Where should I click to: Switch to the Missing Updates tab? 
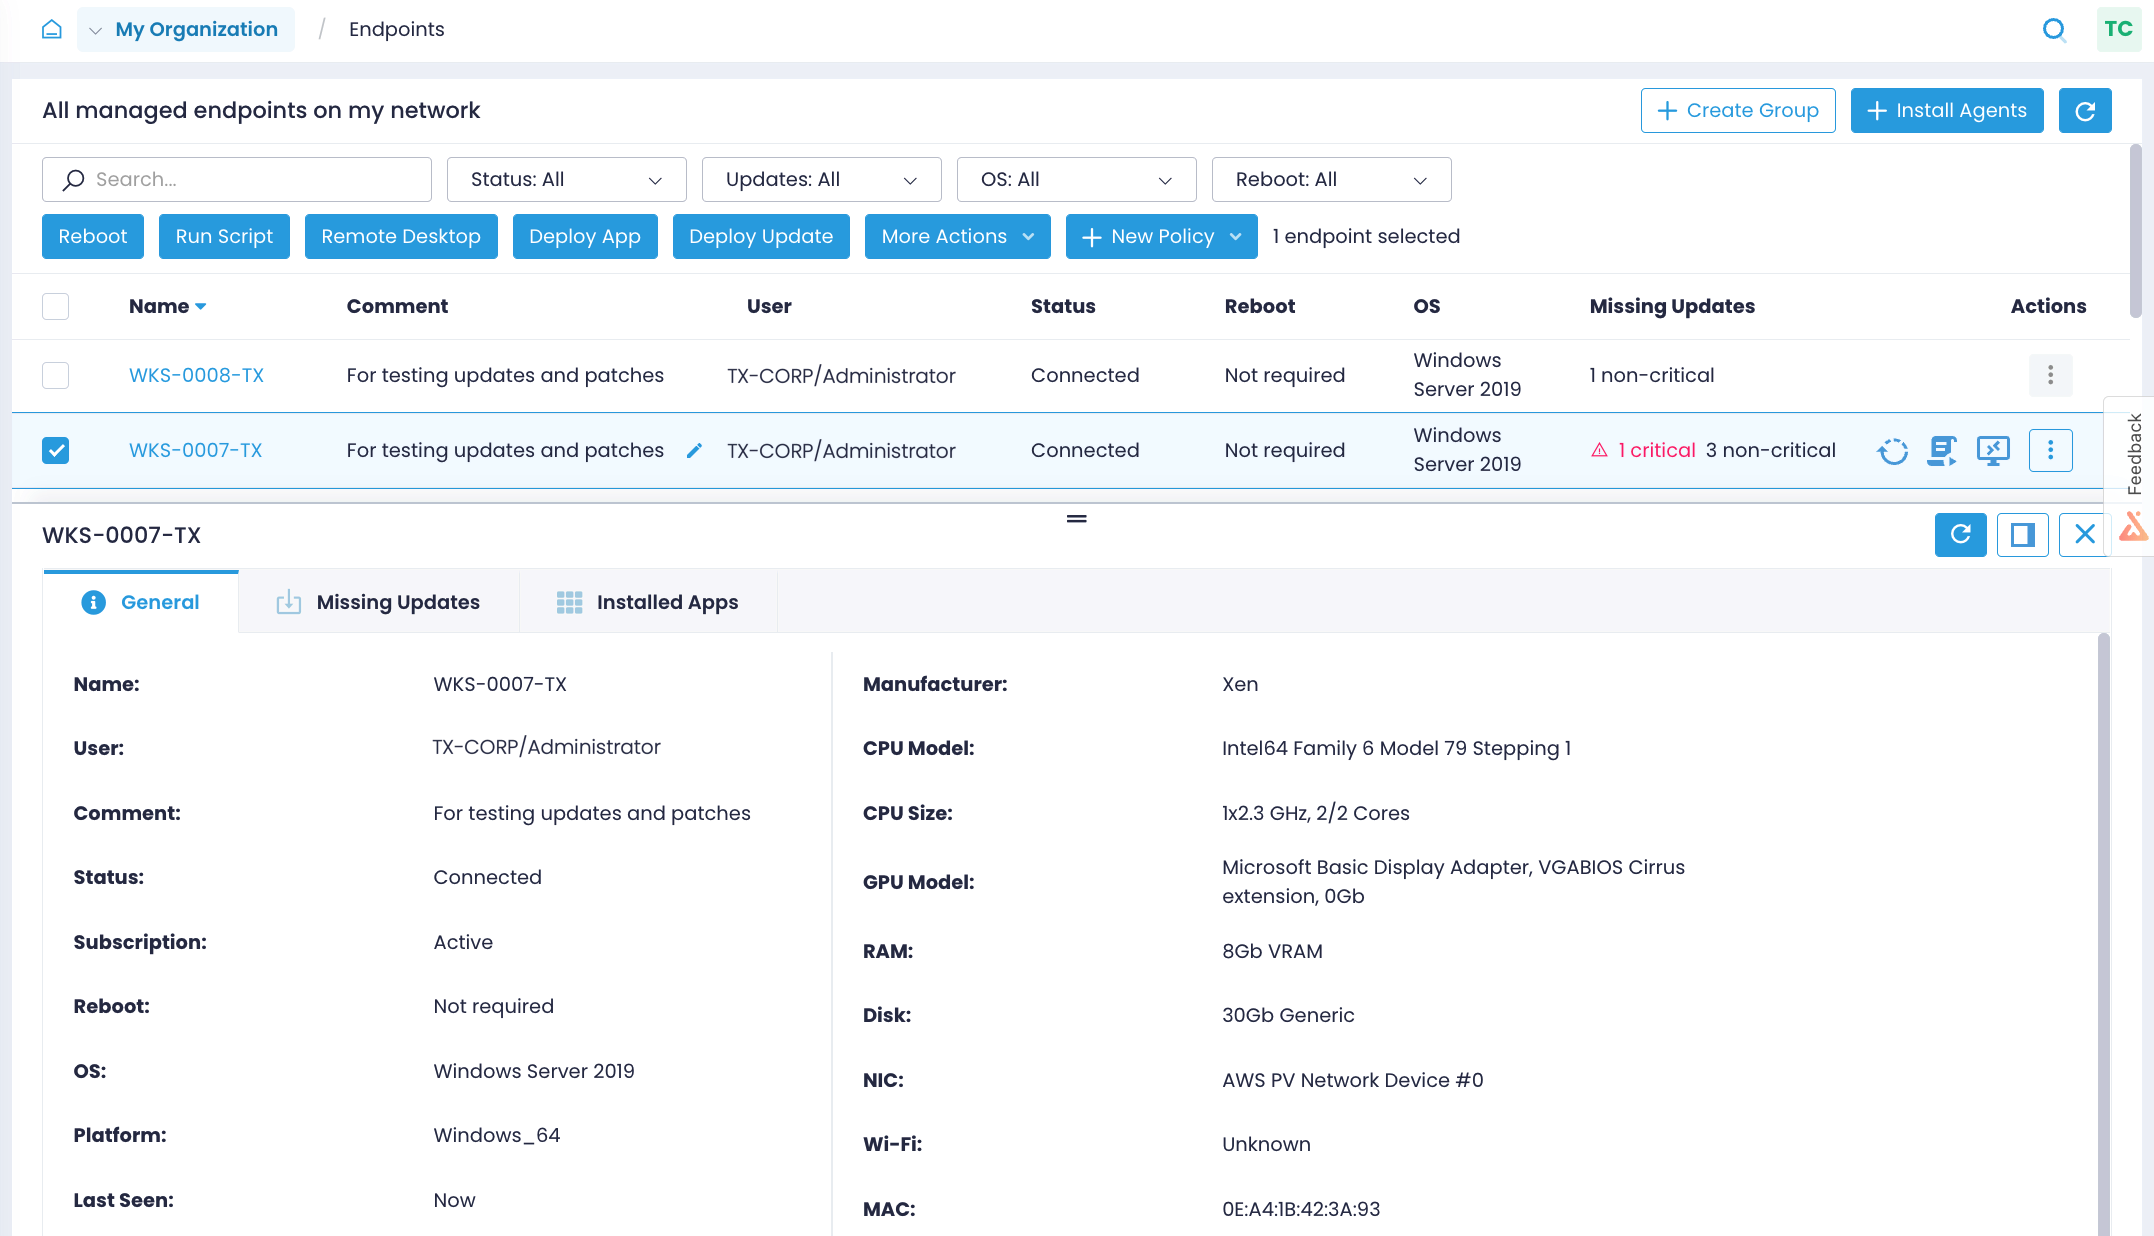[379, 602]
